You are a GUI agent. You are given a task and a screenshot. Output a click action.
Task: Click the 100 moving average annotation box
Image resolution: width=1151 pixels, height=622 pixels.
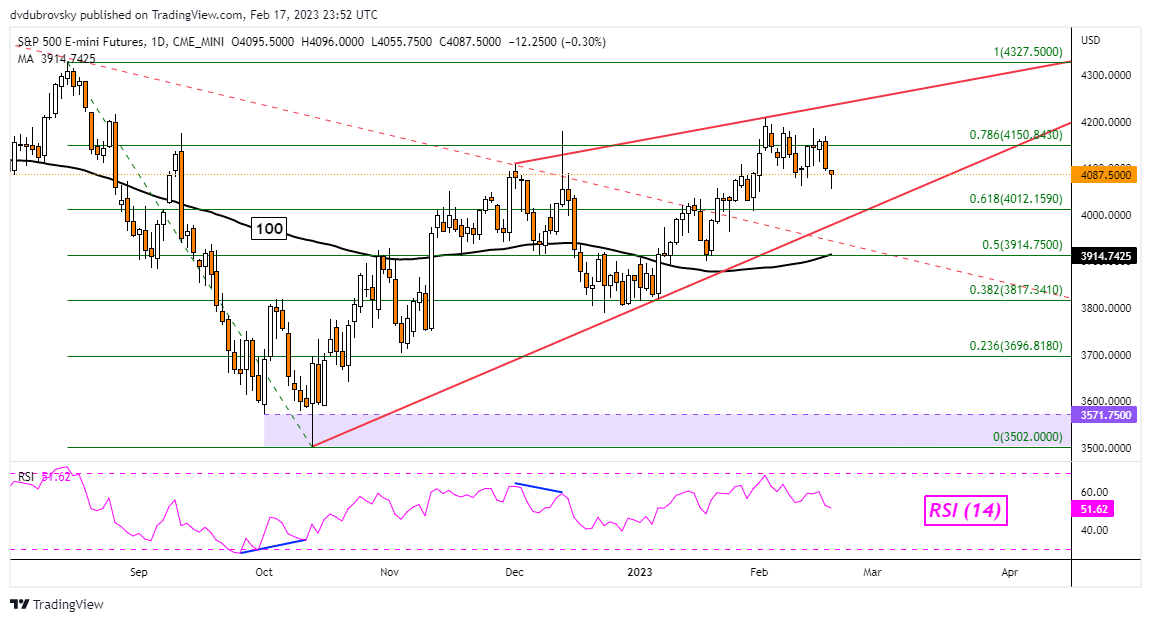point(269,228)
